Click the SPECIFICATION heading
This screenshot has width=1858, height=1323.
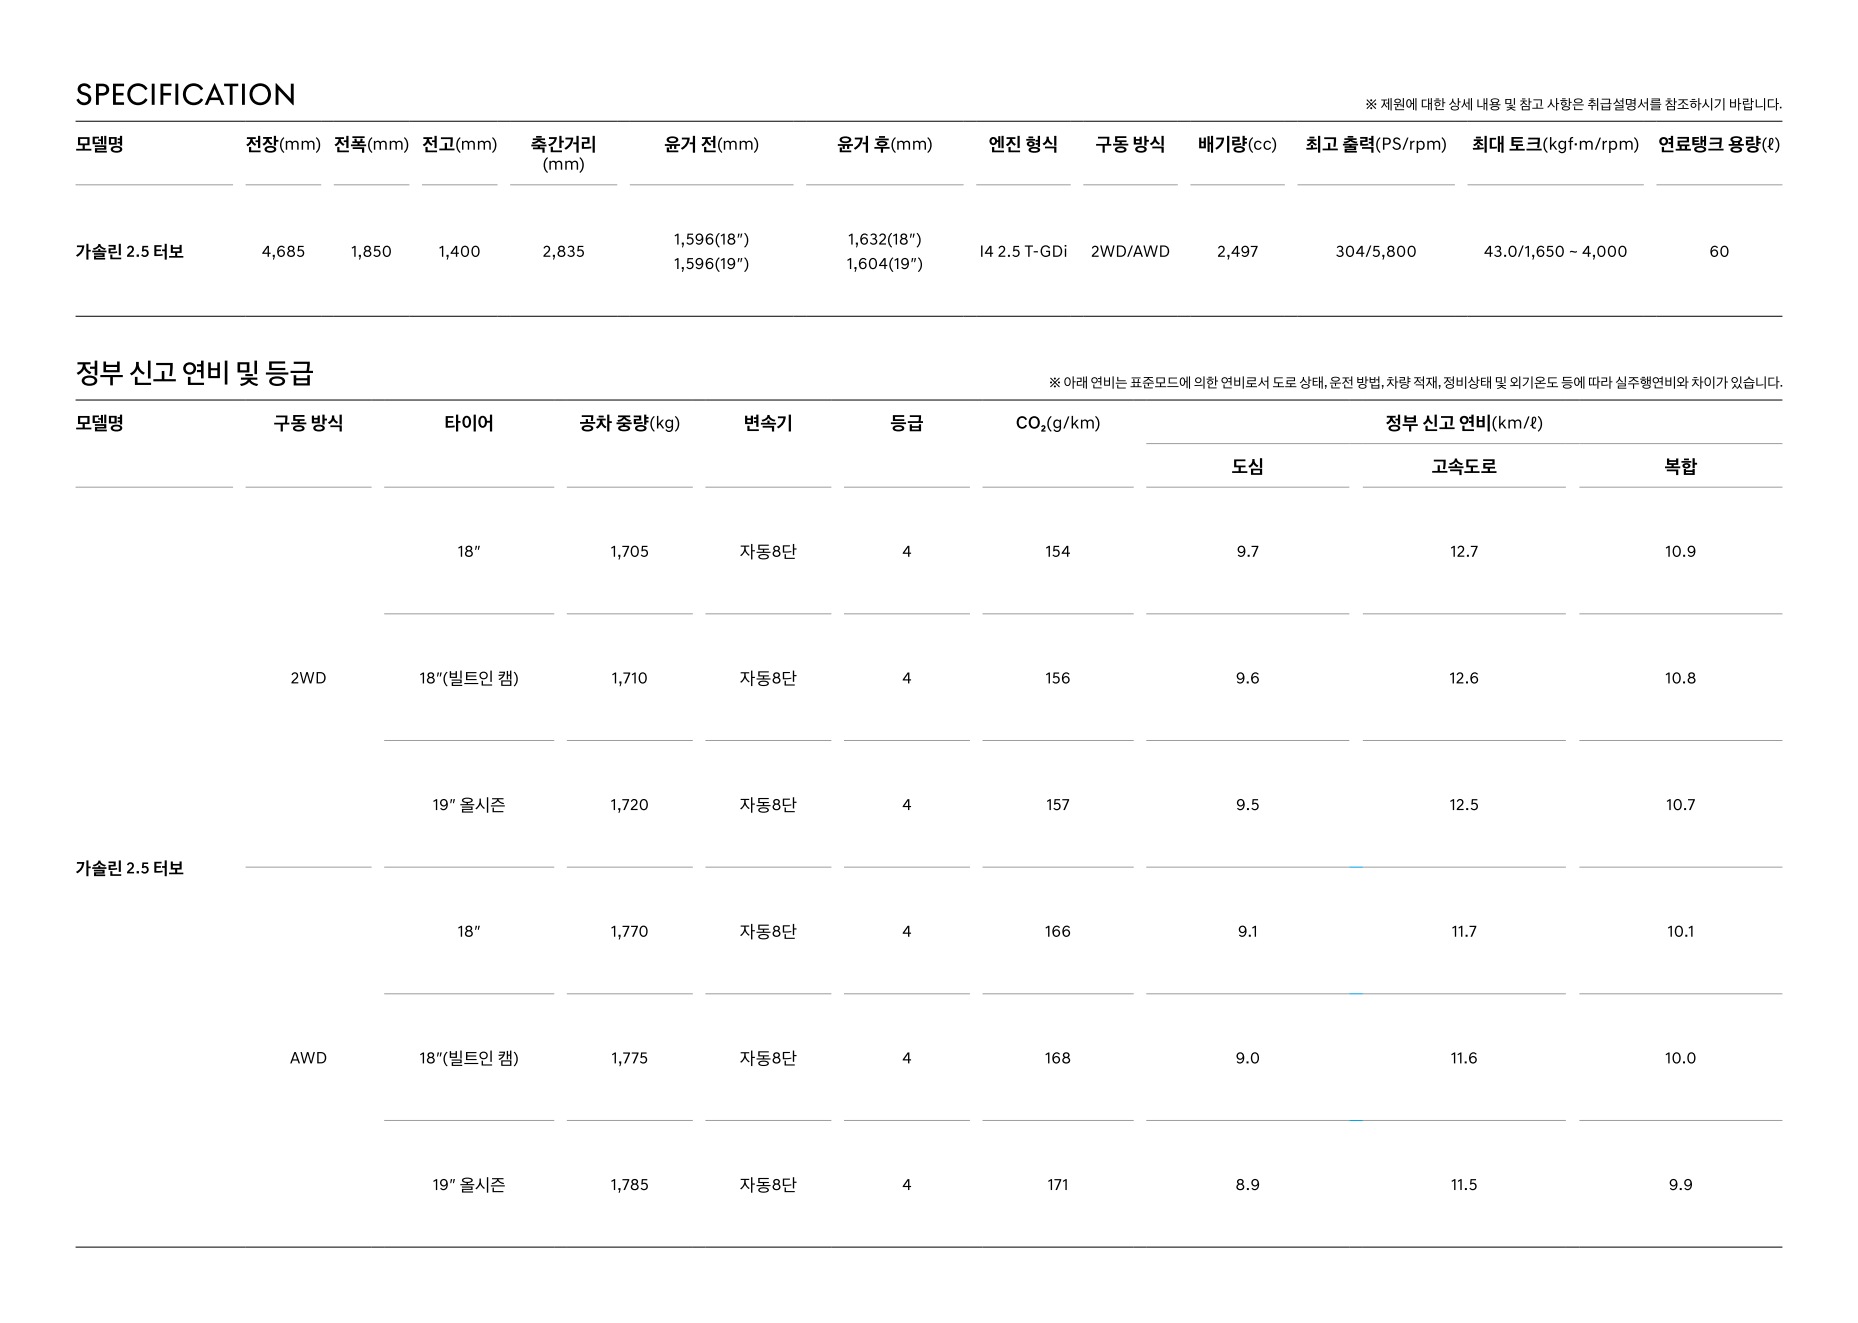pyautogui.click(x=186, y=95)
